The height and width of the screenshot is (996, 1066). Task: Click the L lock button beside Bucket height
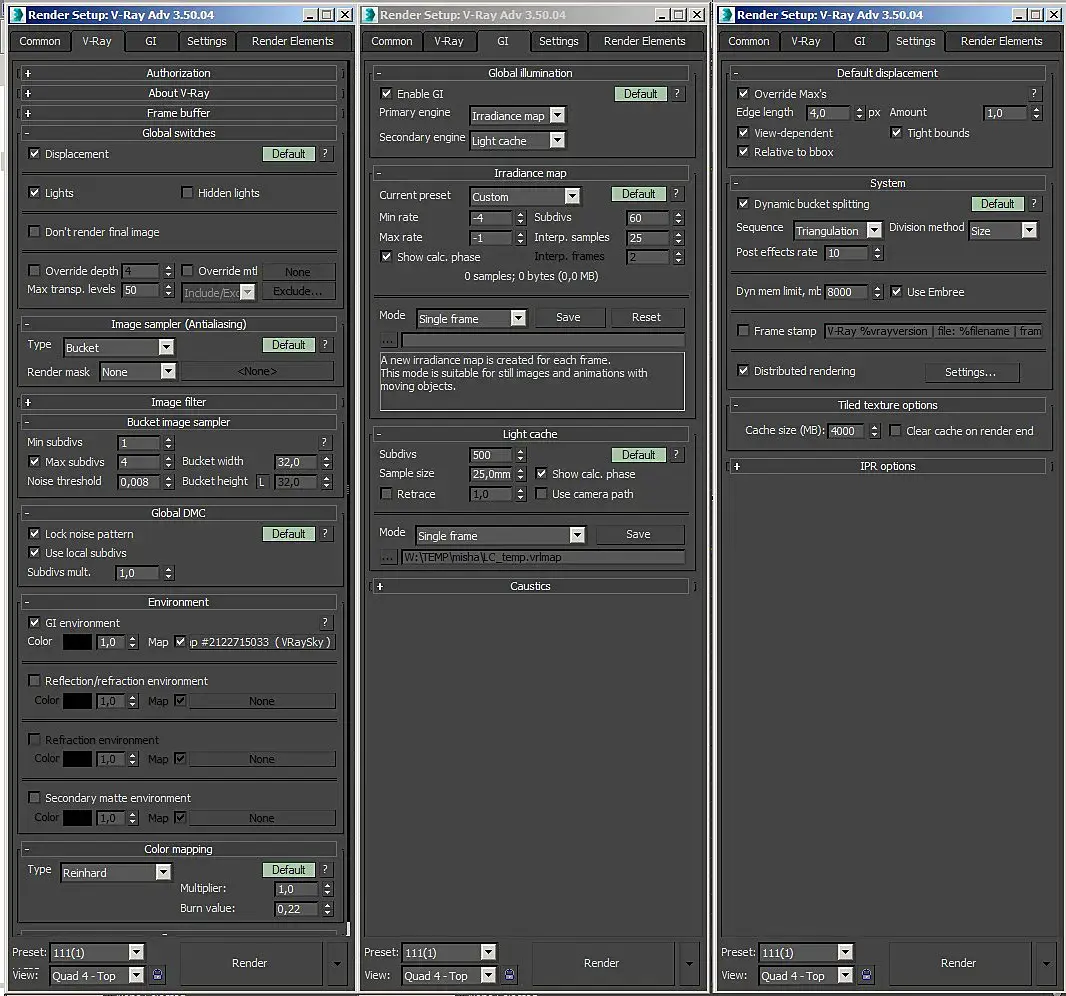[x=261, y=482]
